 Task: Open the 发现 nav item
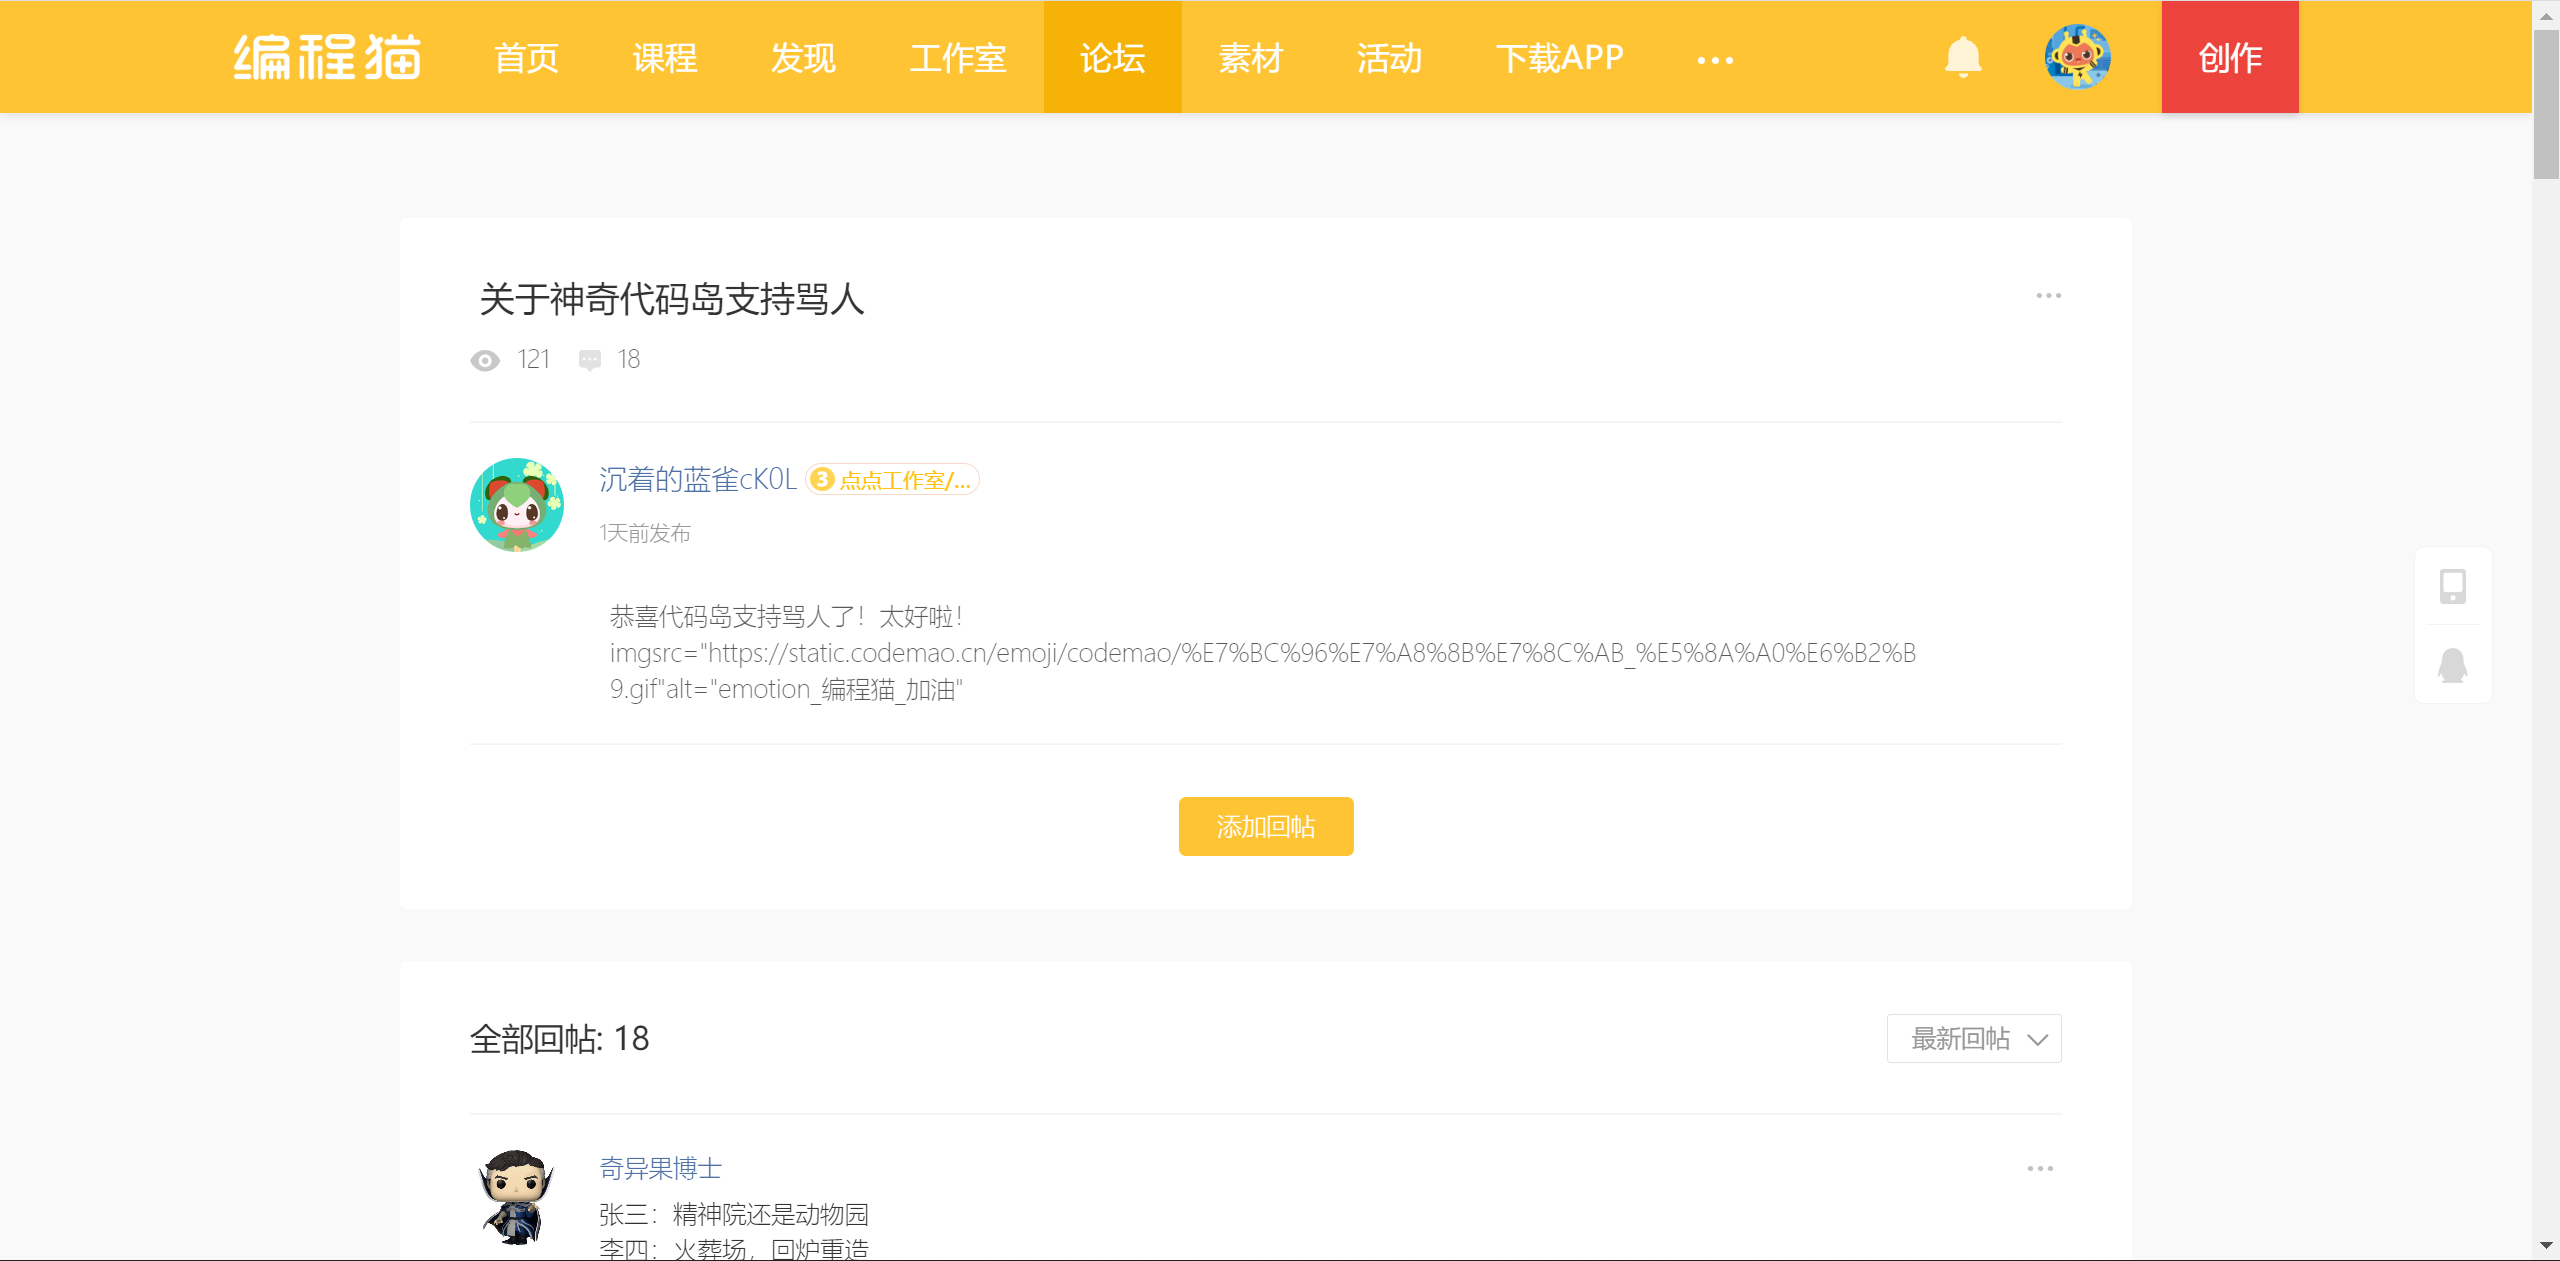[803, 58]
